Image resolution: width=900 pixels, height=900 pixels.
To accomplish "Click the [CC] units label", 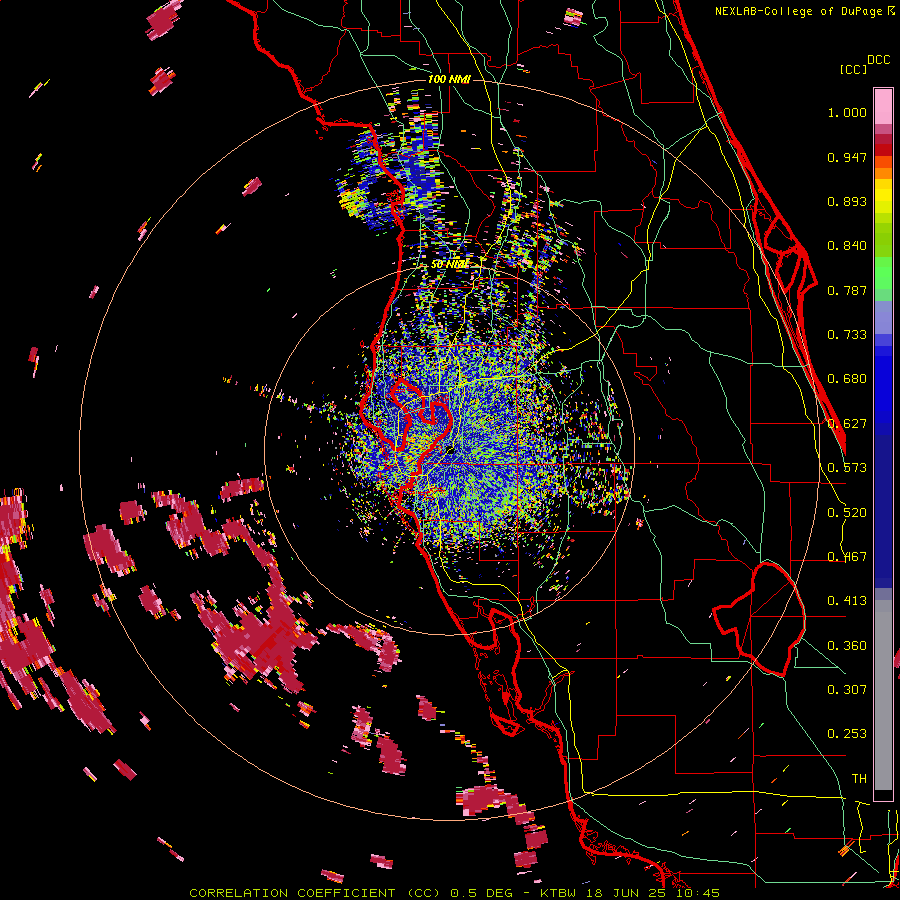I will click(x=853, y=69).
